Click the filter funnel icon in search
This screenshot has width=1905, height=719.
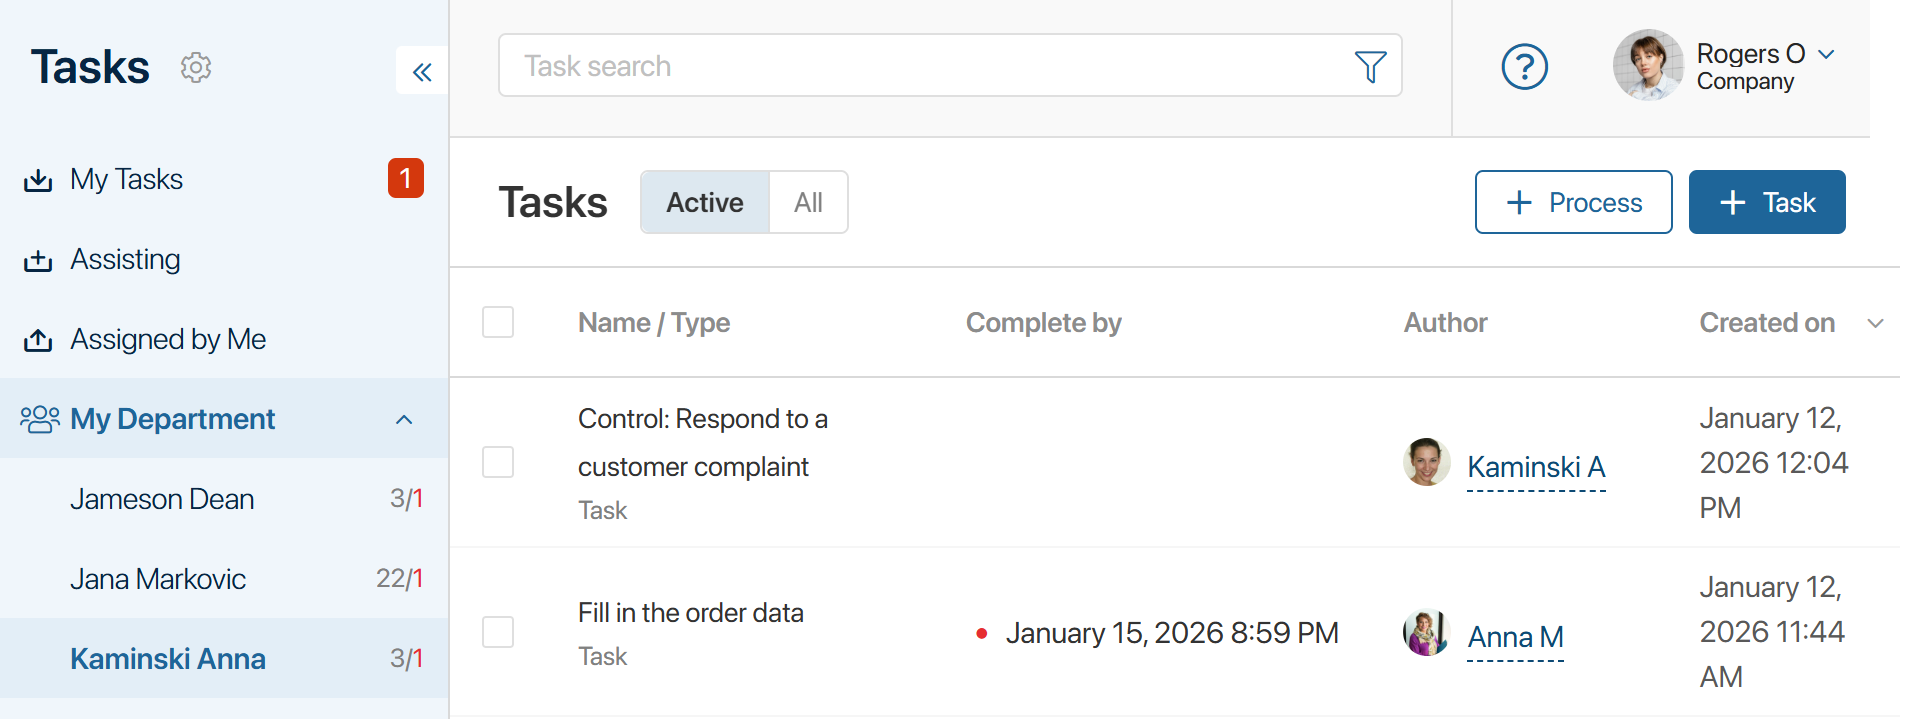tap(1369, 66)
